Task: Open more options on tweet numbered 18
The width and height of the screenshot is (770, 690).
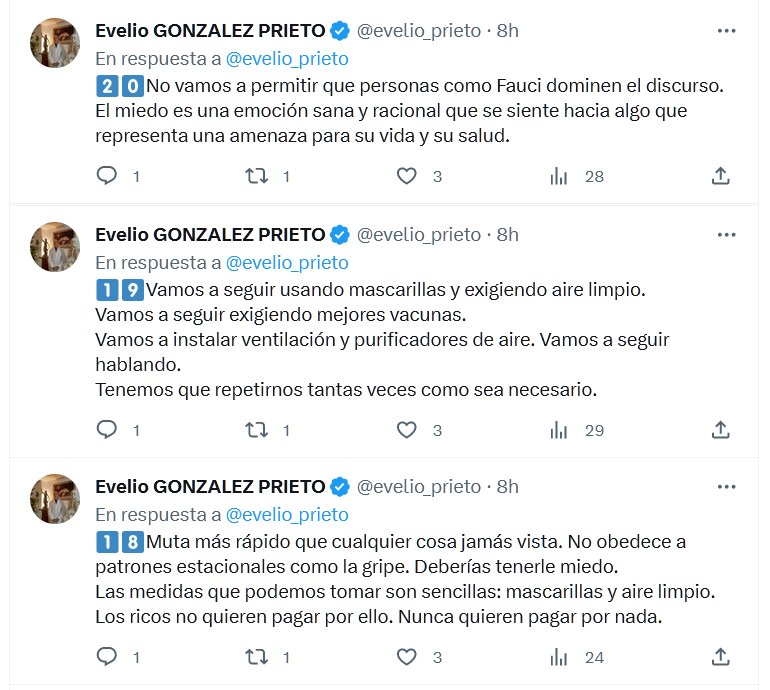Action: (x=727, y=487)
